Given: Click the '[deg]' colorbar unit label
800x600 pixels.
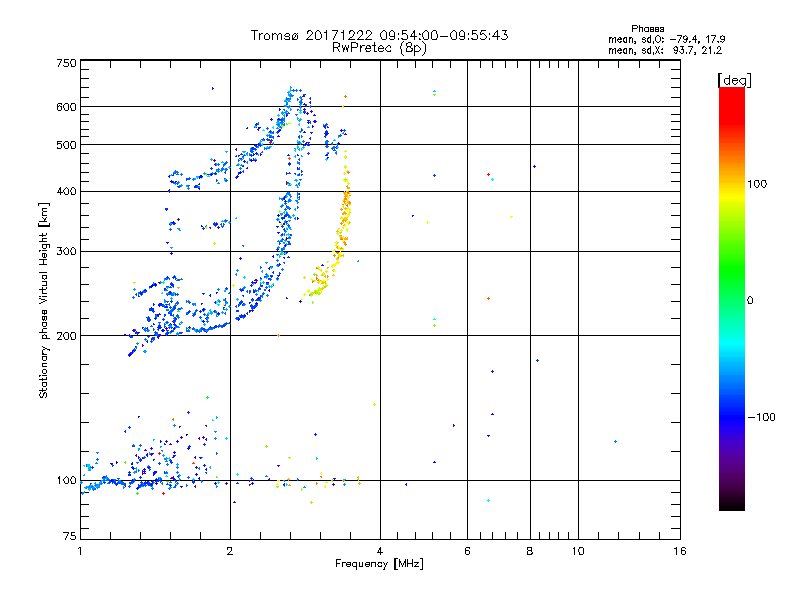Looking at the screenshot, I should [x=734, y=80].
